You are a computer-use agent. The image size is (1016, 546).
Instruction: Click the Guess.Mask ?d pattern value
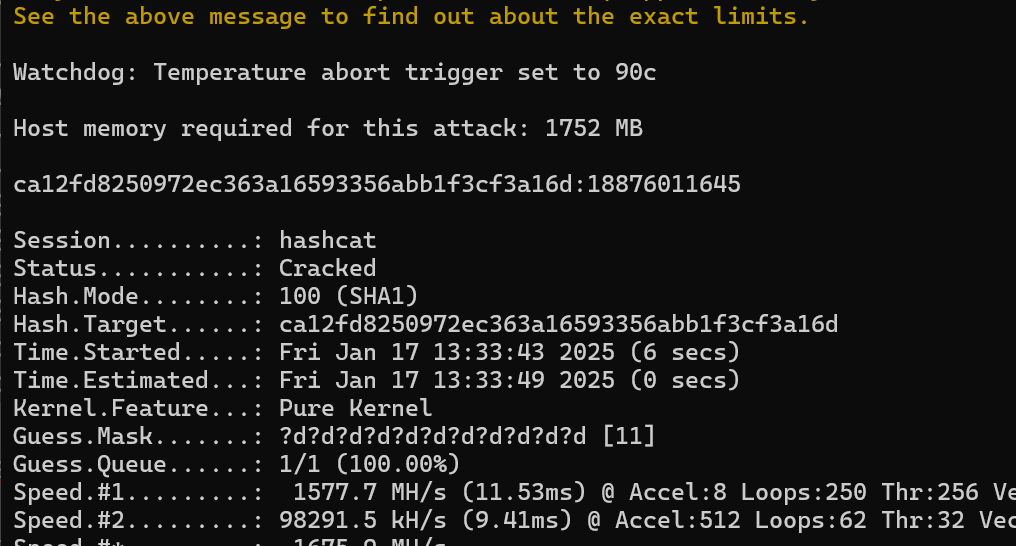click(432, 436)
